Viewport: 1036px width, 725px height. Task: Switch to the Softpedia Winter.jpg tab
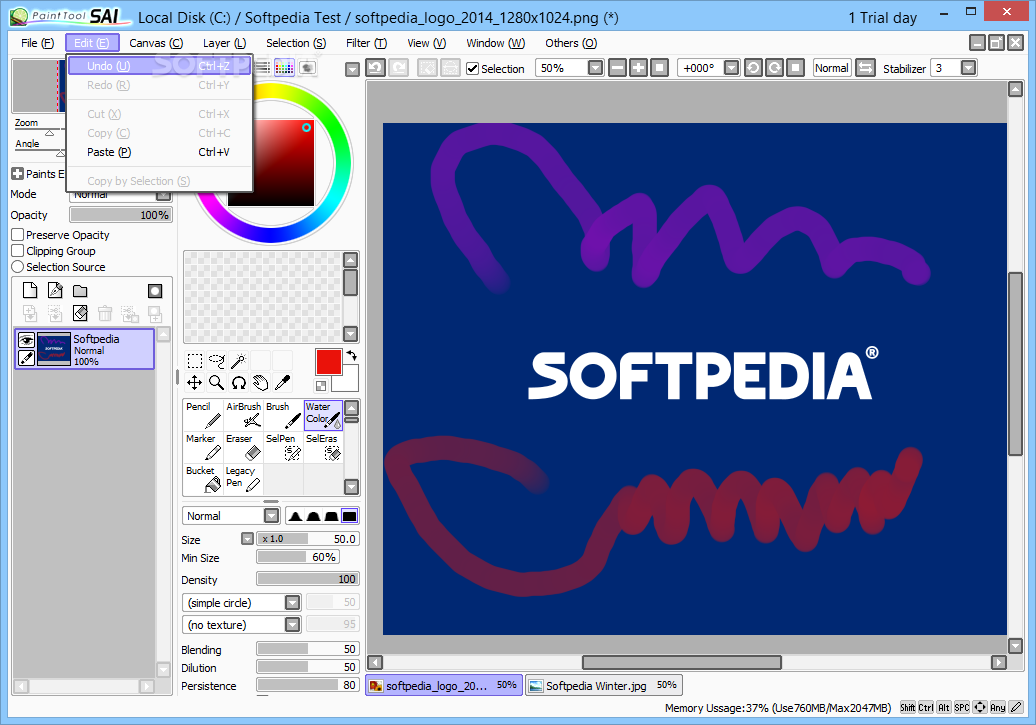(603, 685)
